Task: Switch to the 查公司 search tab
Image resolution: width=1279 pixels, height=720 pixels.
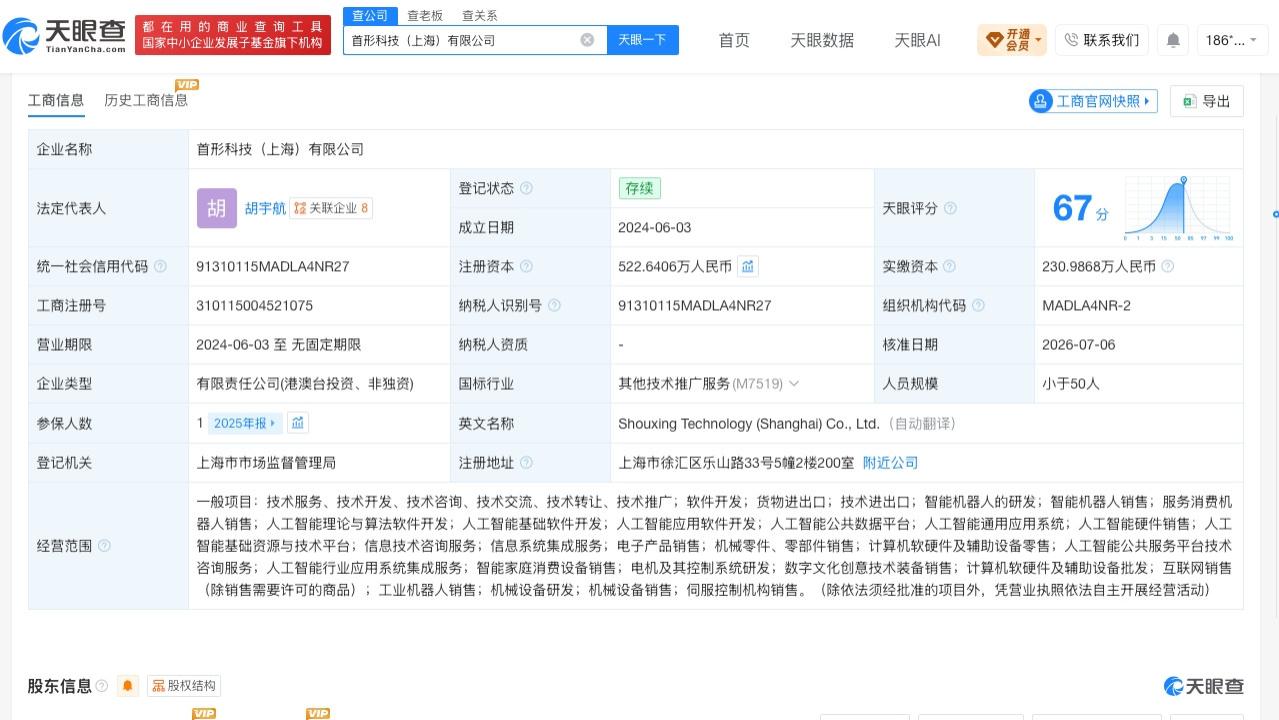Action: pyautogui.click(x=370, y=15)
